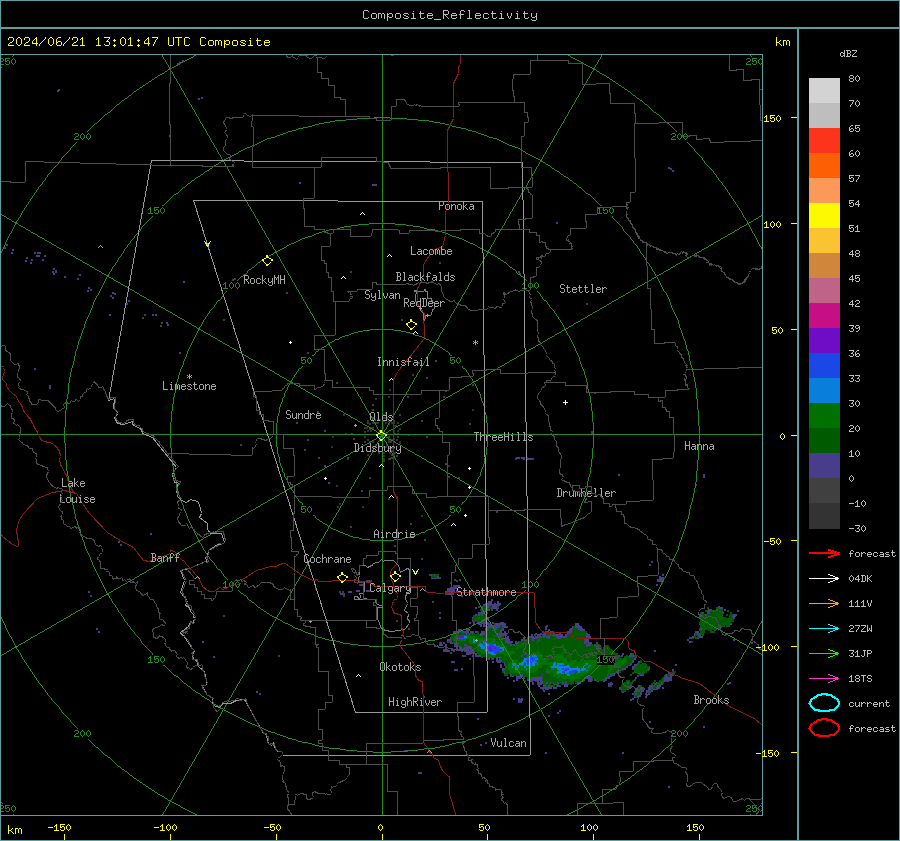
Task: Click the asterisk marker above Limestone
Action: pos(189,377)
